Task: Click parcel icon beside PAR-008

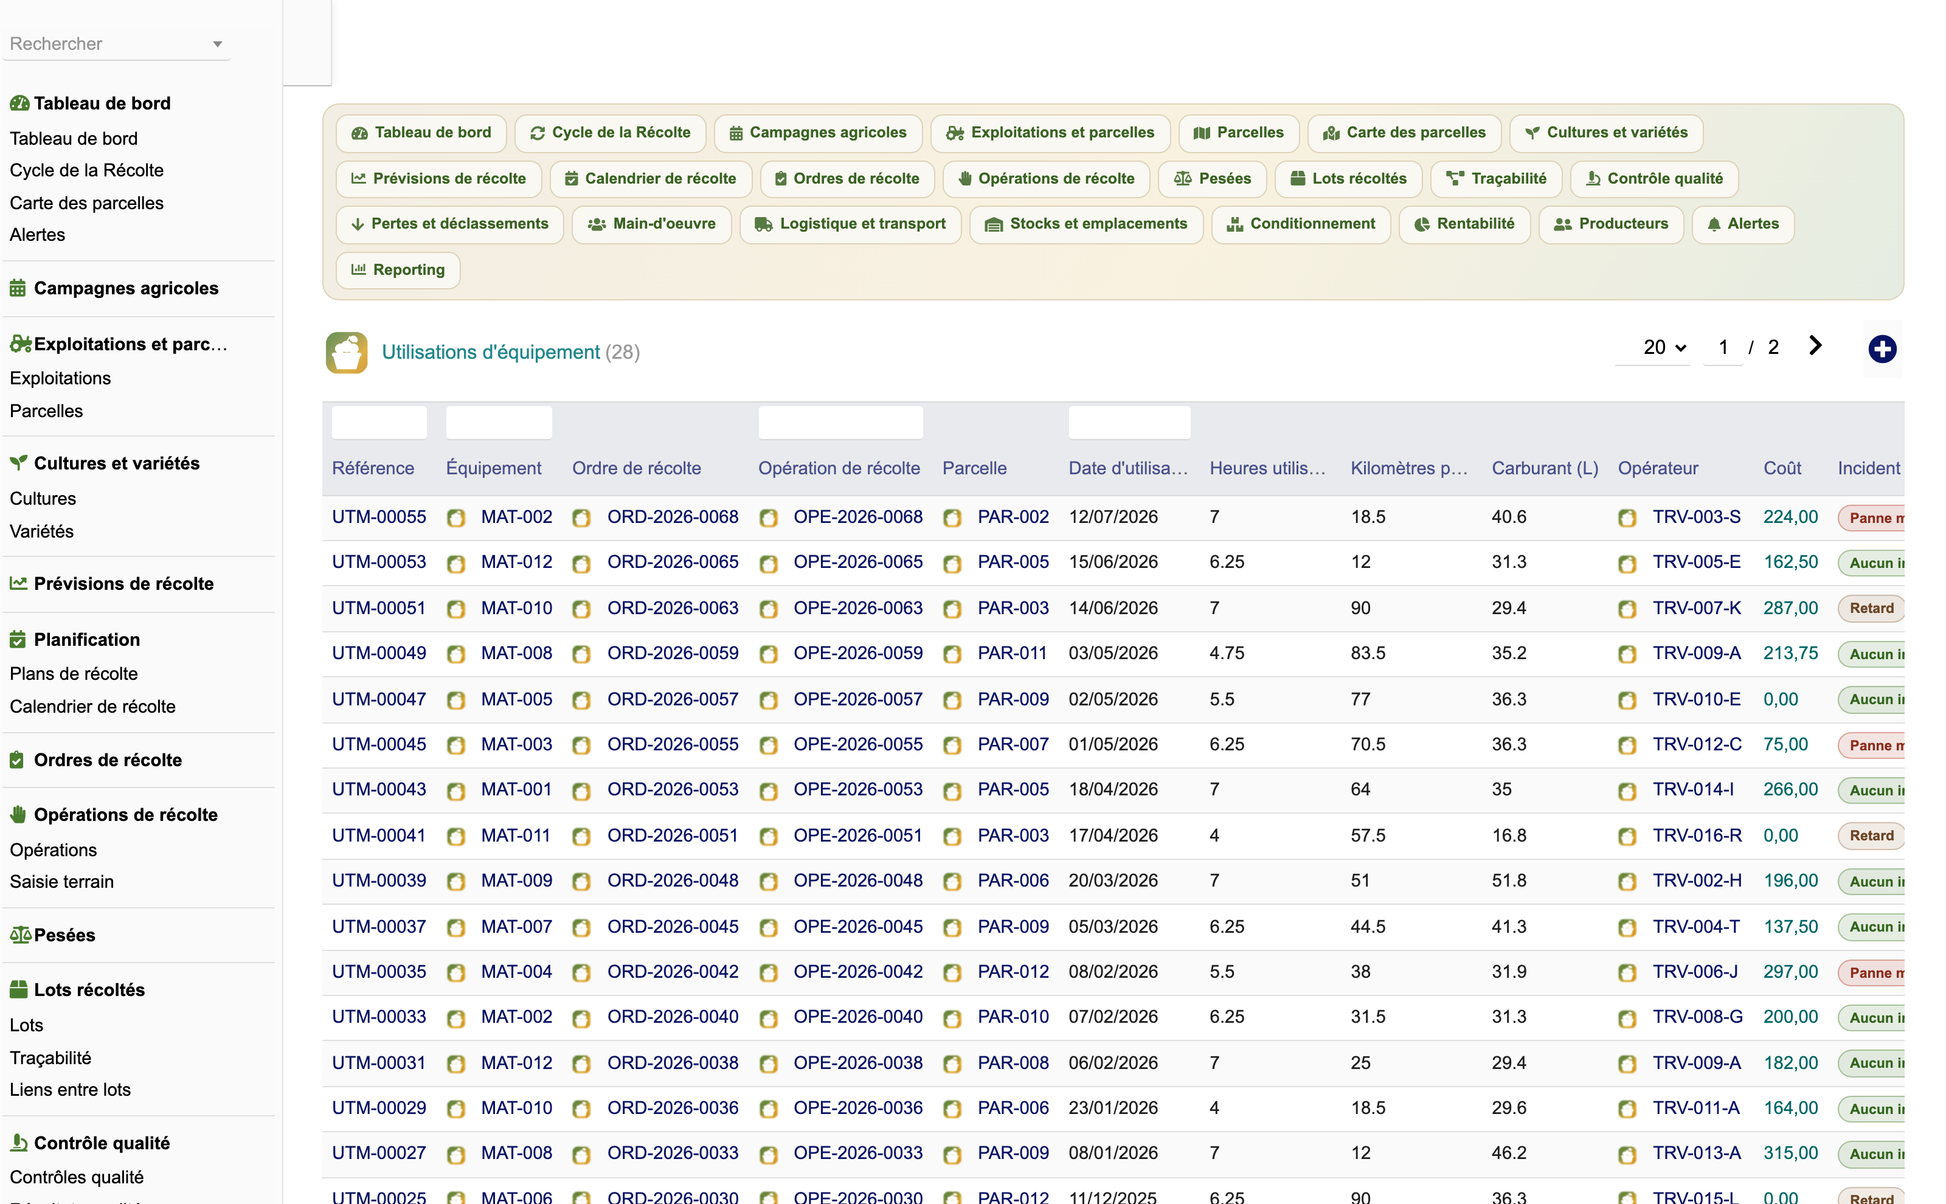Action: tap(952, 1064)
